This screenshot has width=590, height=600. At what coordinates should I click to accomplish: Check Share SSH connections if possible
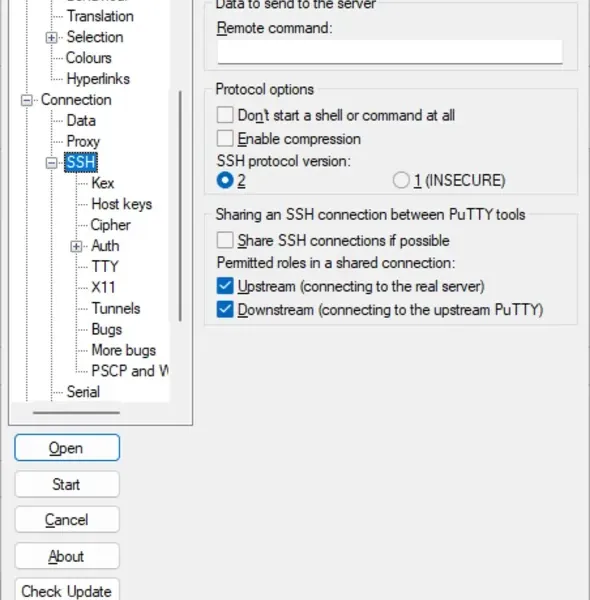[225, 240]
